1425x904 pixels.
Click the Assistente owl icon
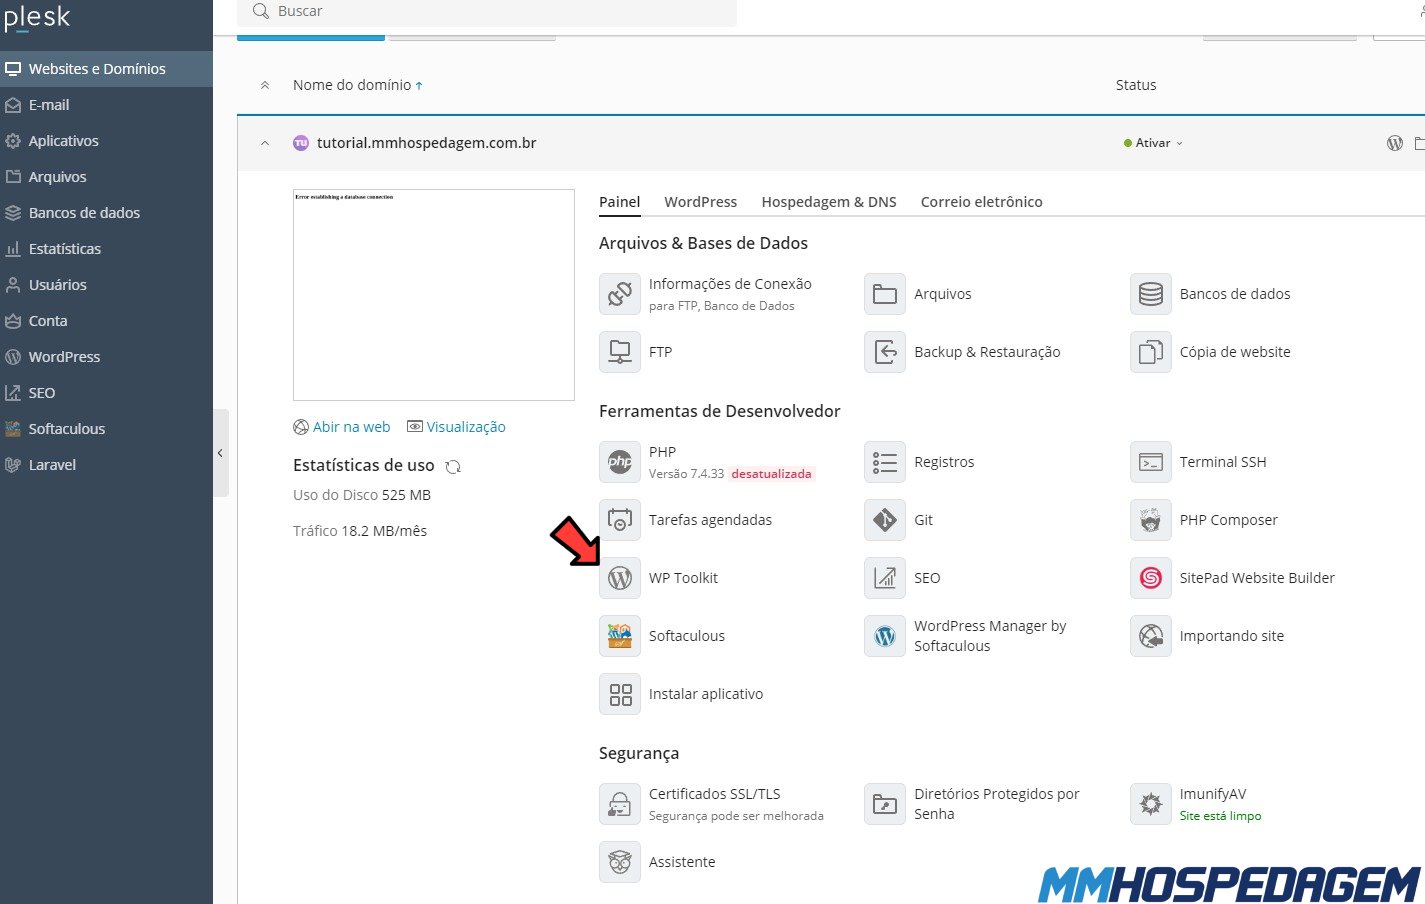pos(620,862)
